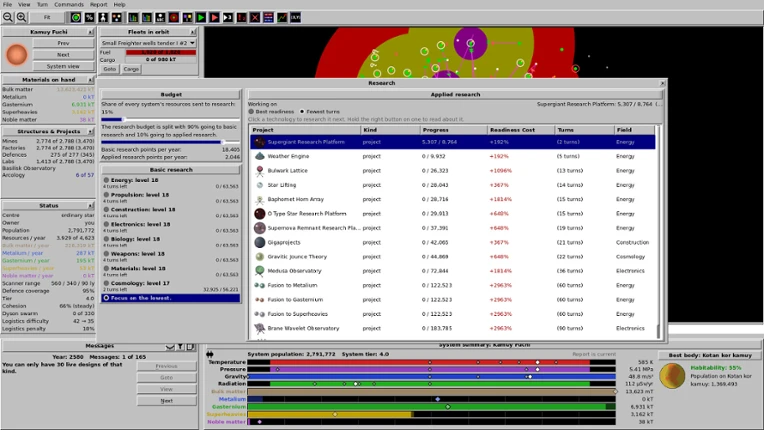Image resolution: width=764 pixels, height=430 pixels.
Task: Click the research share budget slider
Action: (171, 119)
